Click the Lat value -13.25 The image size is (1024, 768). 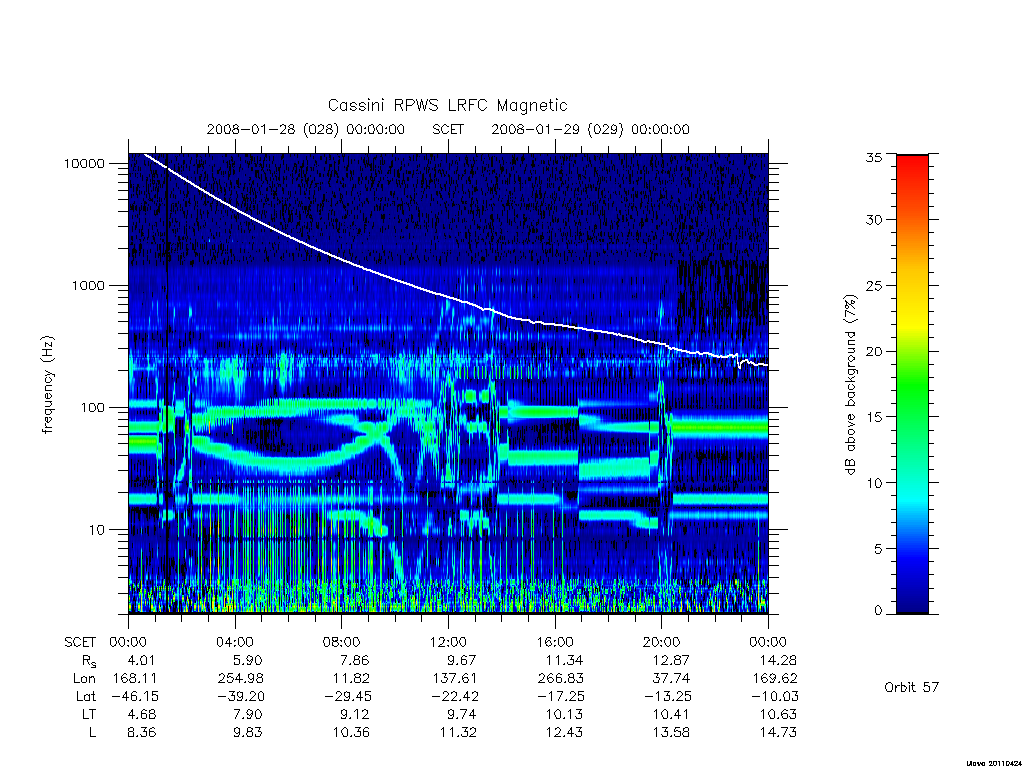point(668,696)
